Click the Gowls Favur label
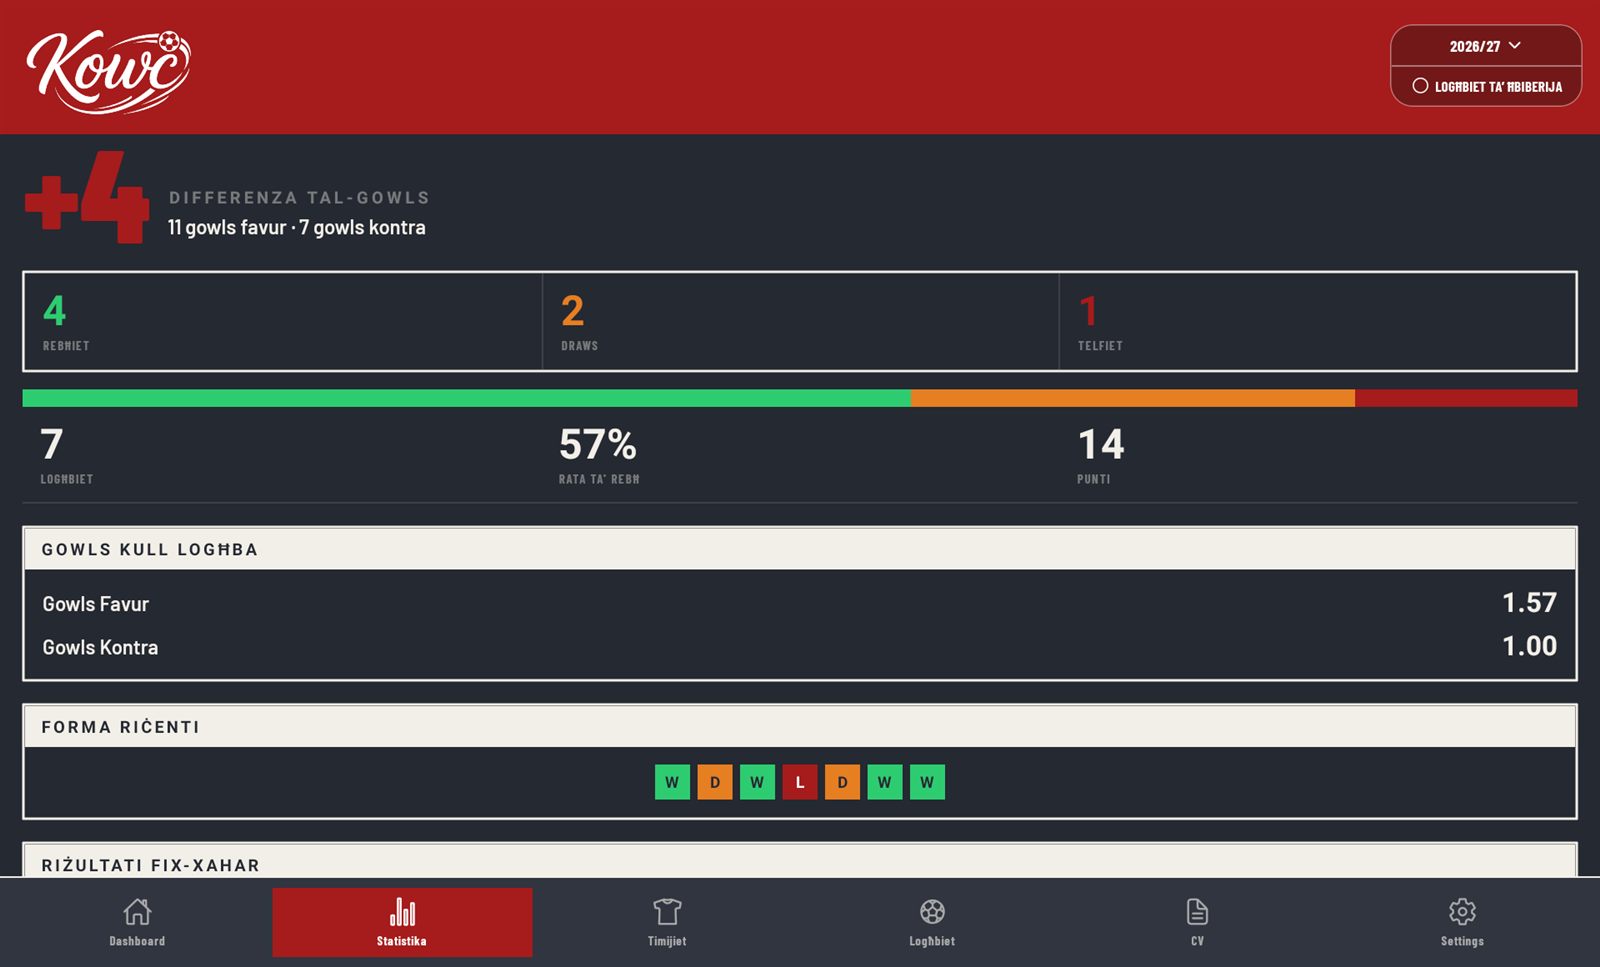The height and width of the screenshot is (967, 1600). 95,604
